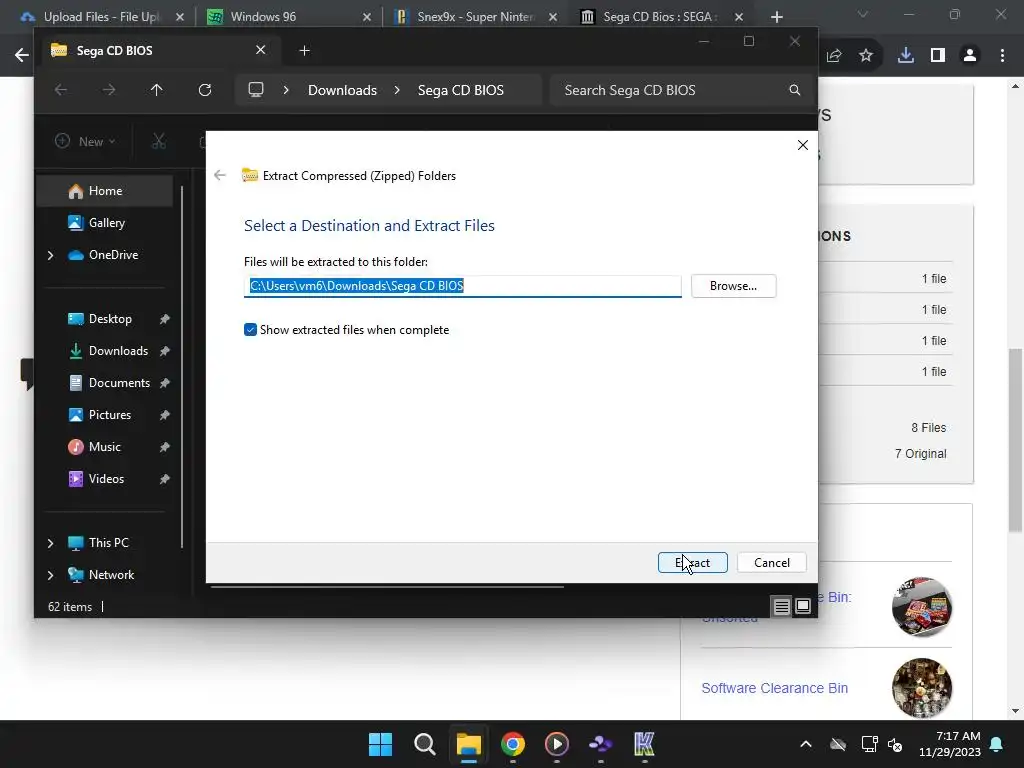This screenshot has width=1024, height=768.
Task: Open Chrome profile avatar
Action: click(970, 56)
